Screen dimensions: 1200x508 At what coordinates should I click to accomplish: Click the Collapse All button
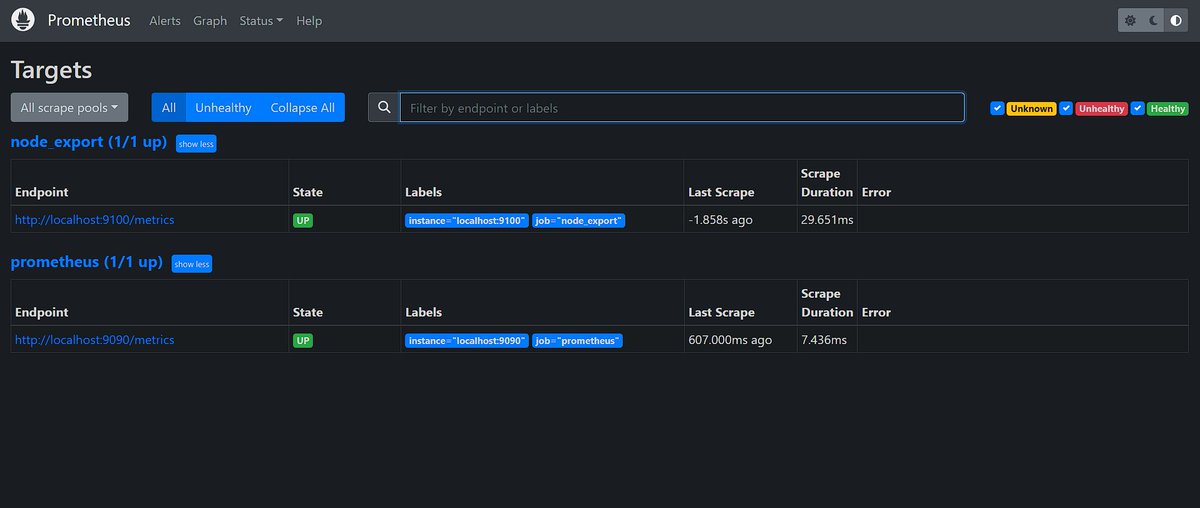click(x=302, y=108)
